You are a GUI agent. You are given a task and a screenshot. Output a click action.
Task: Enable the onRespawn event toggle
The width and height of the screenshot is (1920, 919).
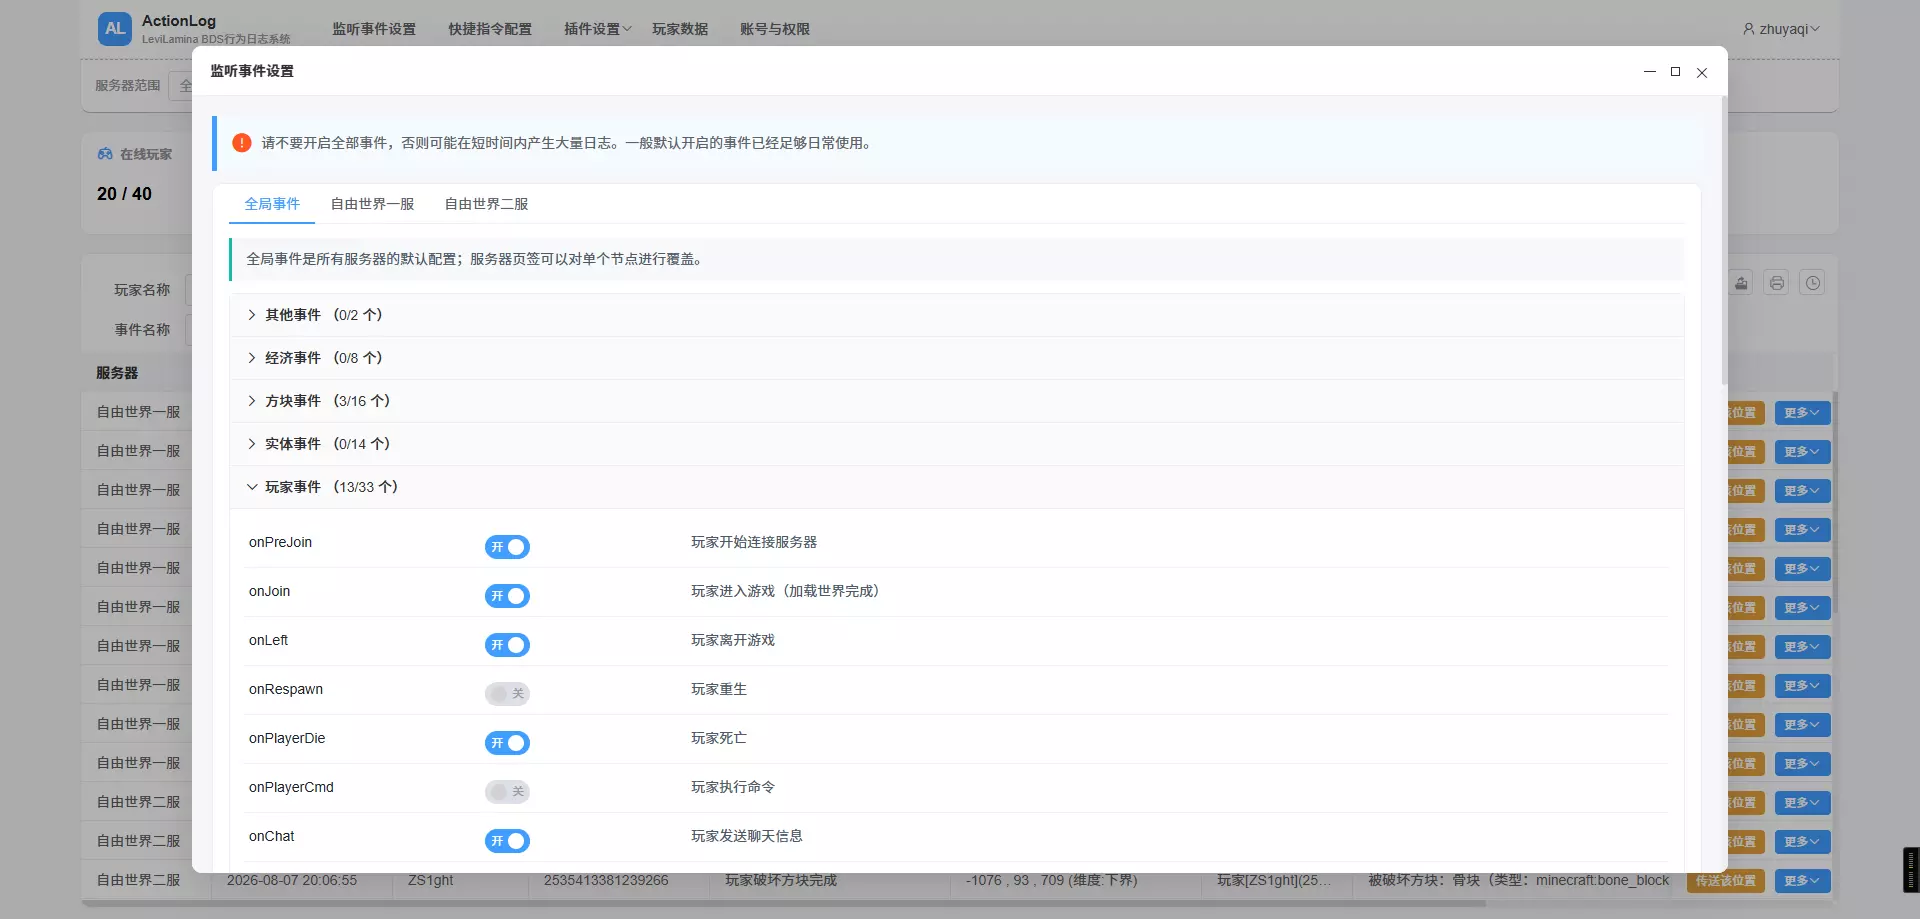pos(507,694)
